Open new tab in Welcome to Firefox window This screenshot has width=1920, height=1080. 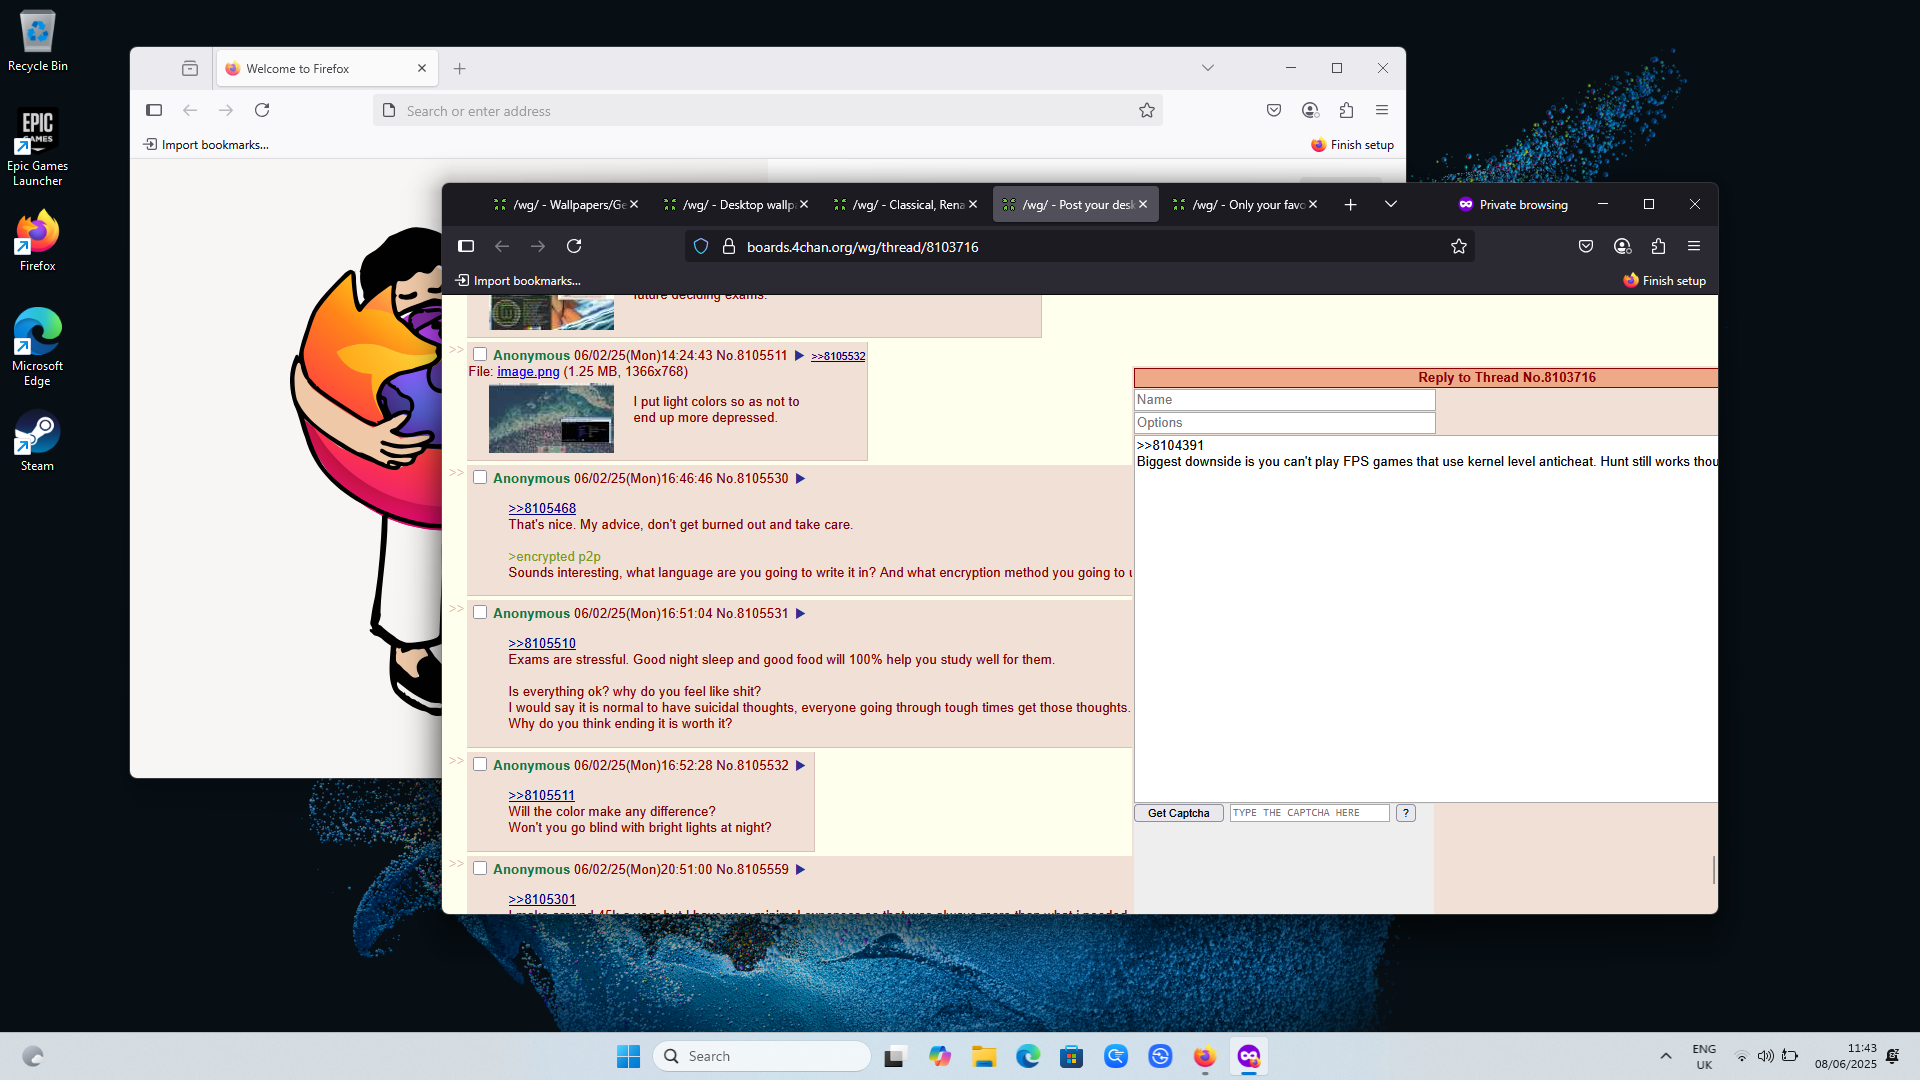[x=459, y=68]
